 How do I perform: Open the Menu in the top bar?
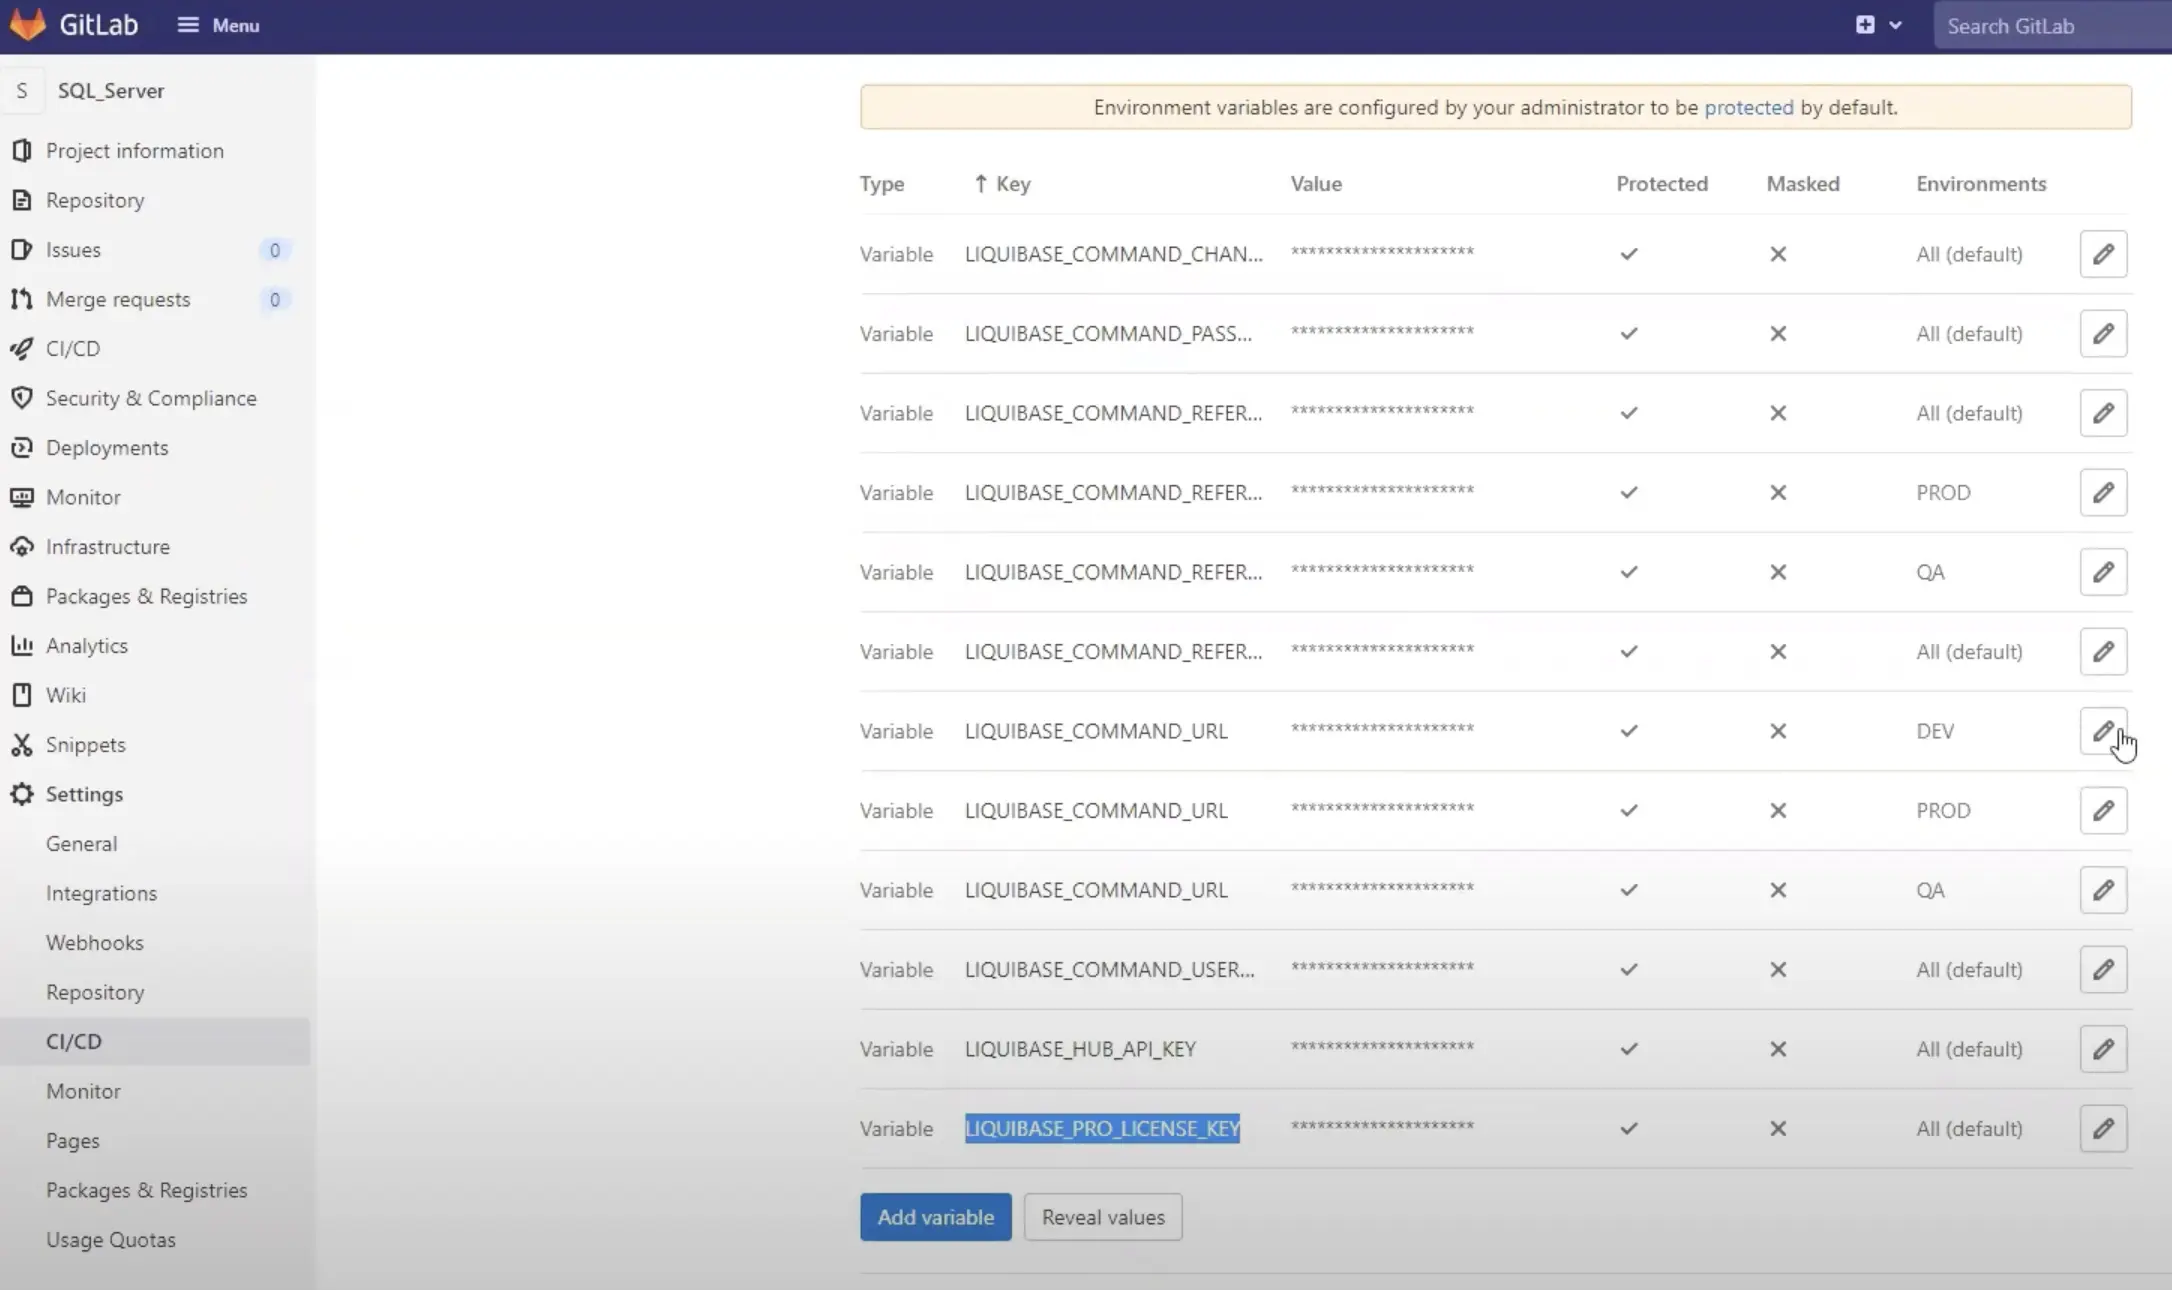coord(217,25)
